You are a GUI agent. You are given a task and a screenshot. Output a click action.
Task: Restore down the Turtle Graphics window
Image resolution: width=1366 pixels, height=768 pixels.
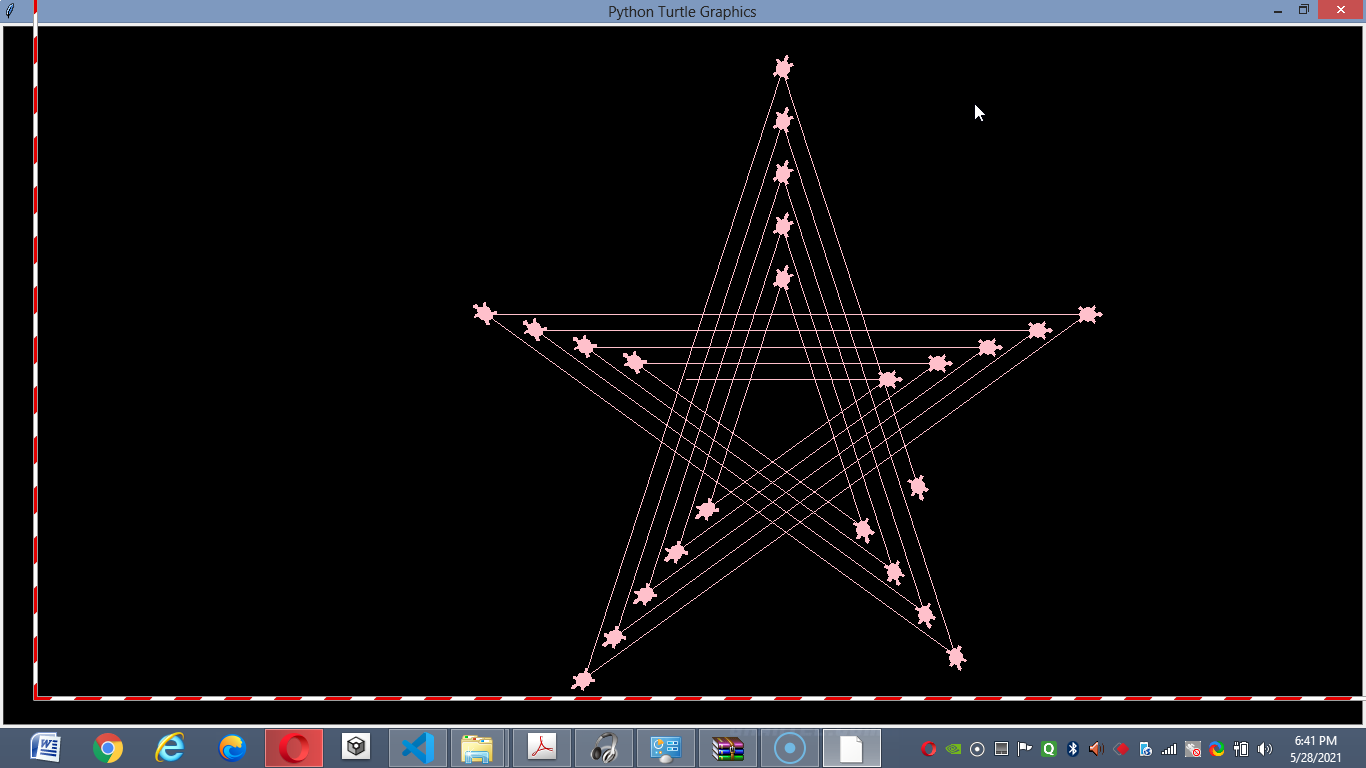tap(1304, 10)
